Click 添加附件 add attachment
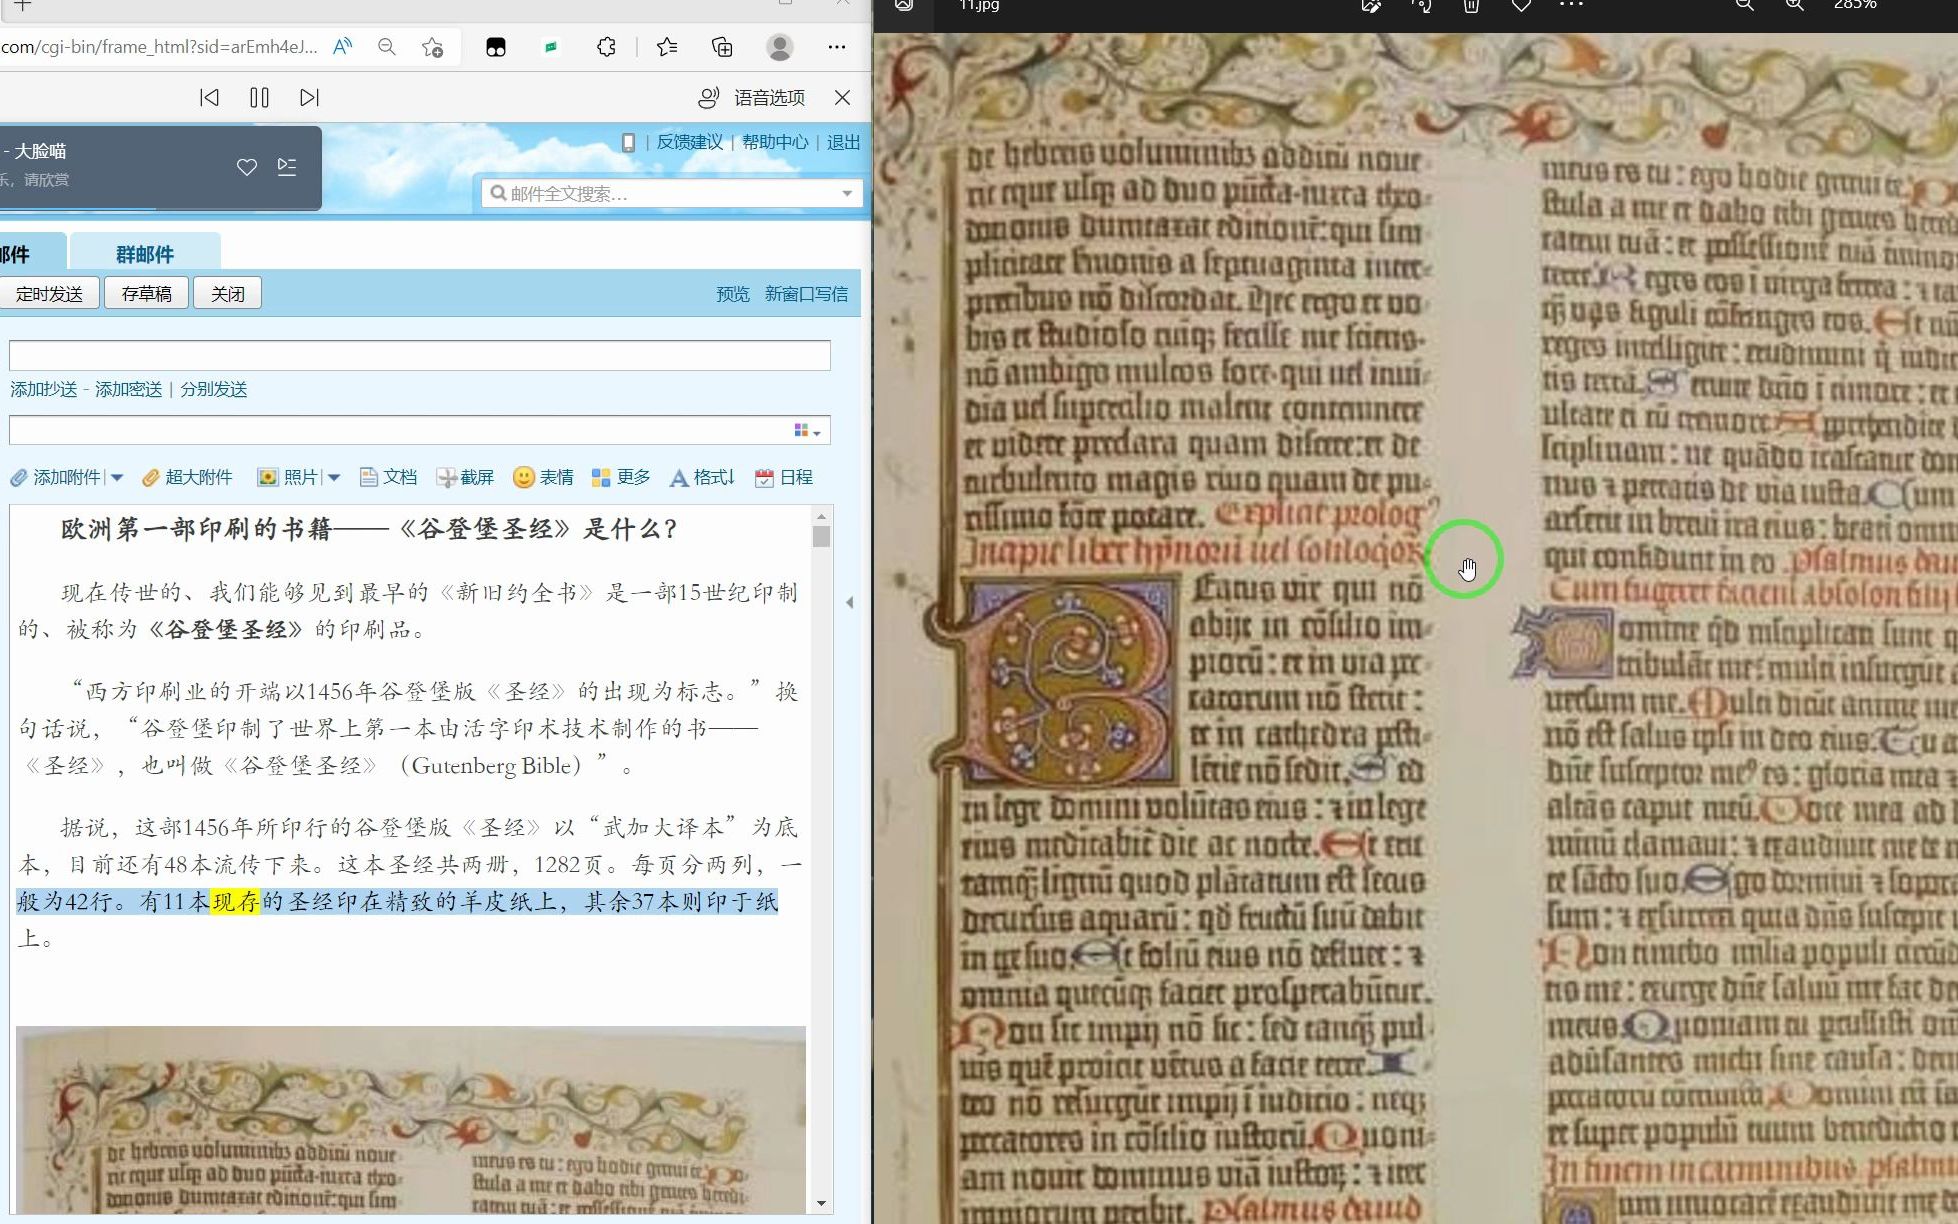Screen dimensions: 1958x1224 click(x=56, y=477)
